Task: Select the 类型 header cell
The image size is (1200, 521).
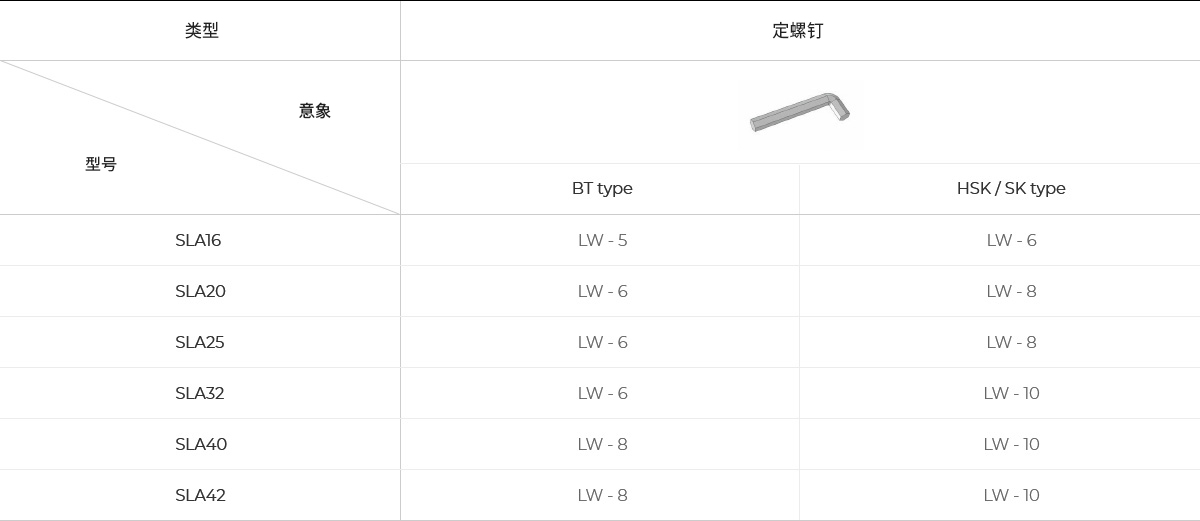Action: pos(201,30)
